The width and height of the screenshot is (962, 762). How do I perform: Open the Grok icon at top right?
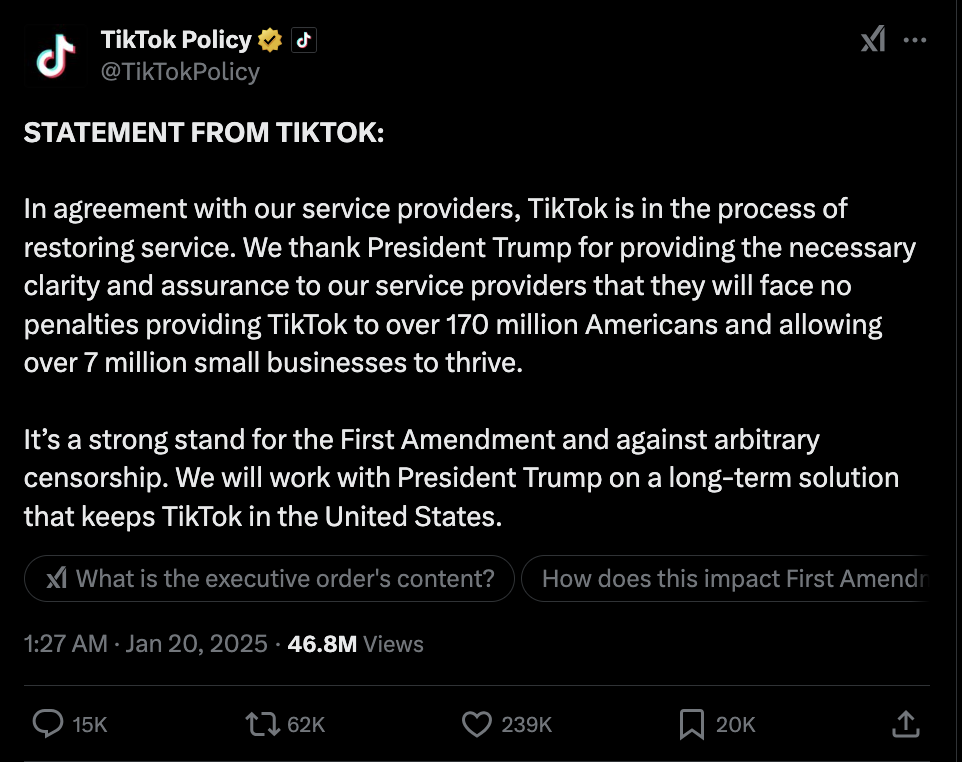point(873,40)
